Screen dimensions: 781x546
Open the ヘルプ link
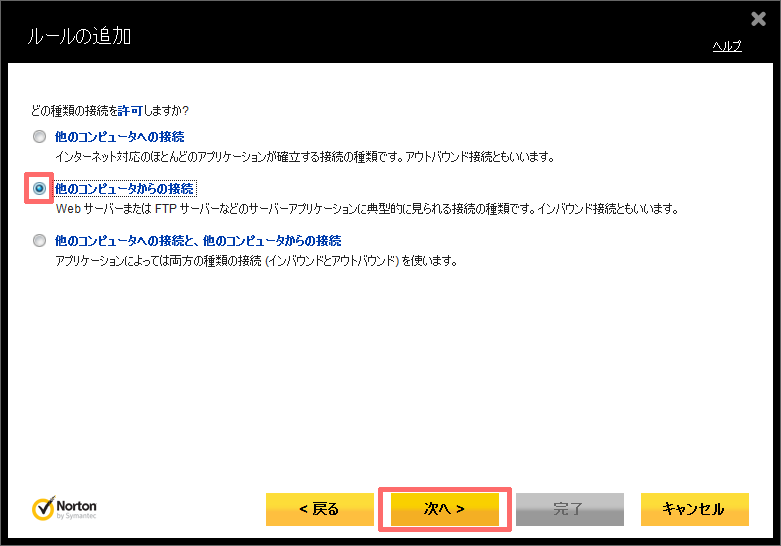[x=726, y=47]
